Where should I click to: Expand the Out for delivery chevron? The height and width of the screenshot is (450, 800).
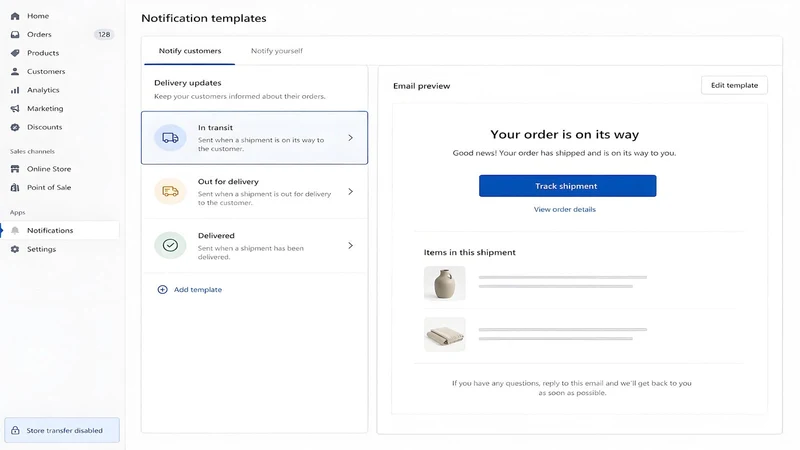[351, 191]
